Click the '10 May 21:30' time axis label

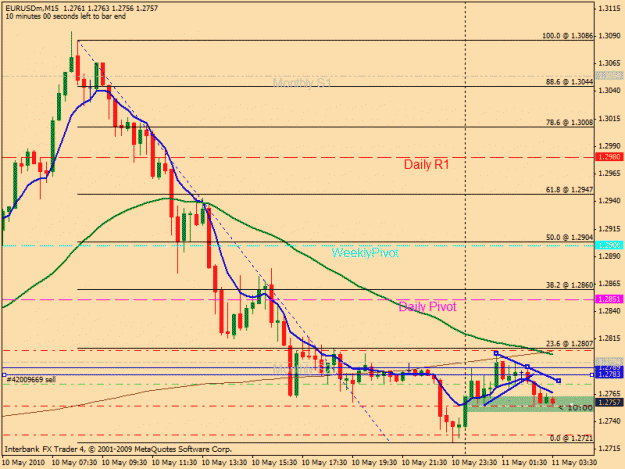(x=425, y=463)
